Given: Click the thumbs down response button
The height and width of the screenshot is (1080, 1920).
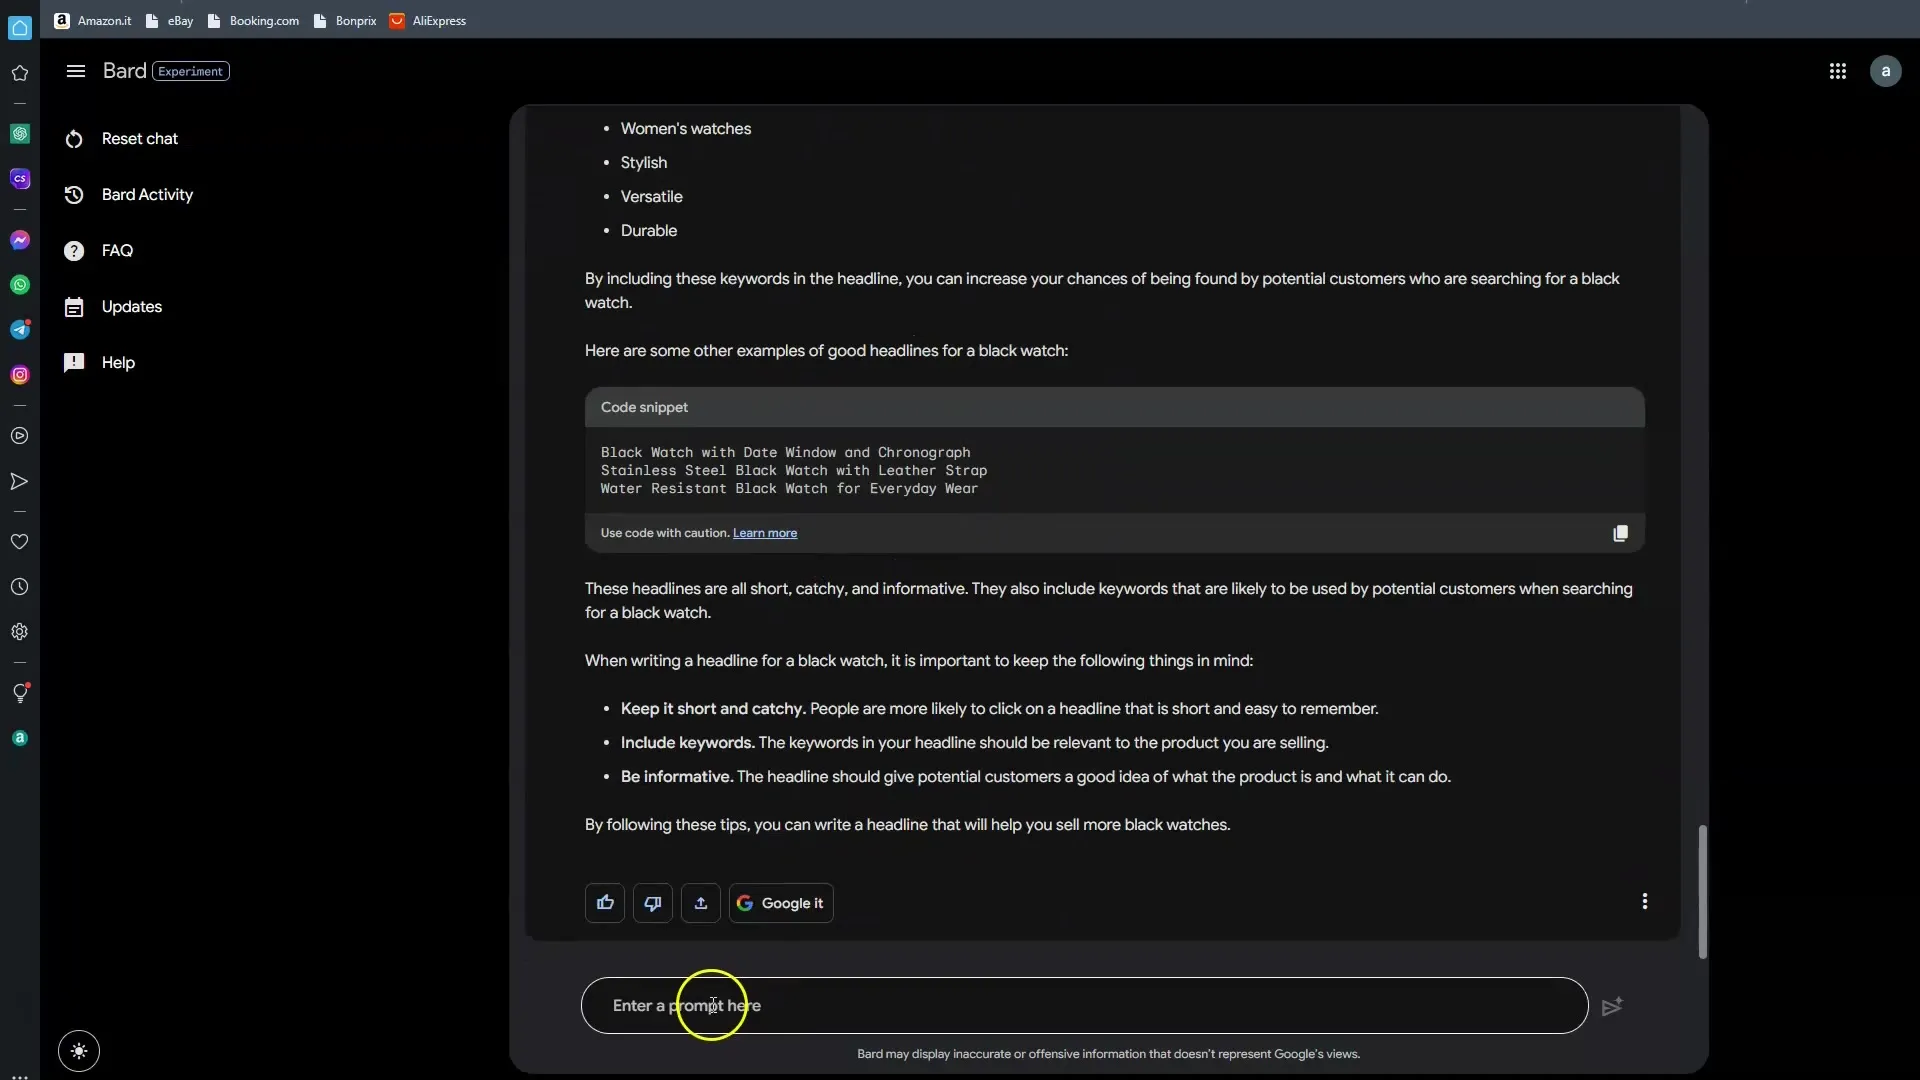Looking at the screenshot, I should point(653,903).
